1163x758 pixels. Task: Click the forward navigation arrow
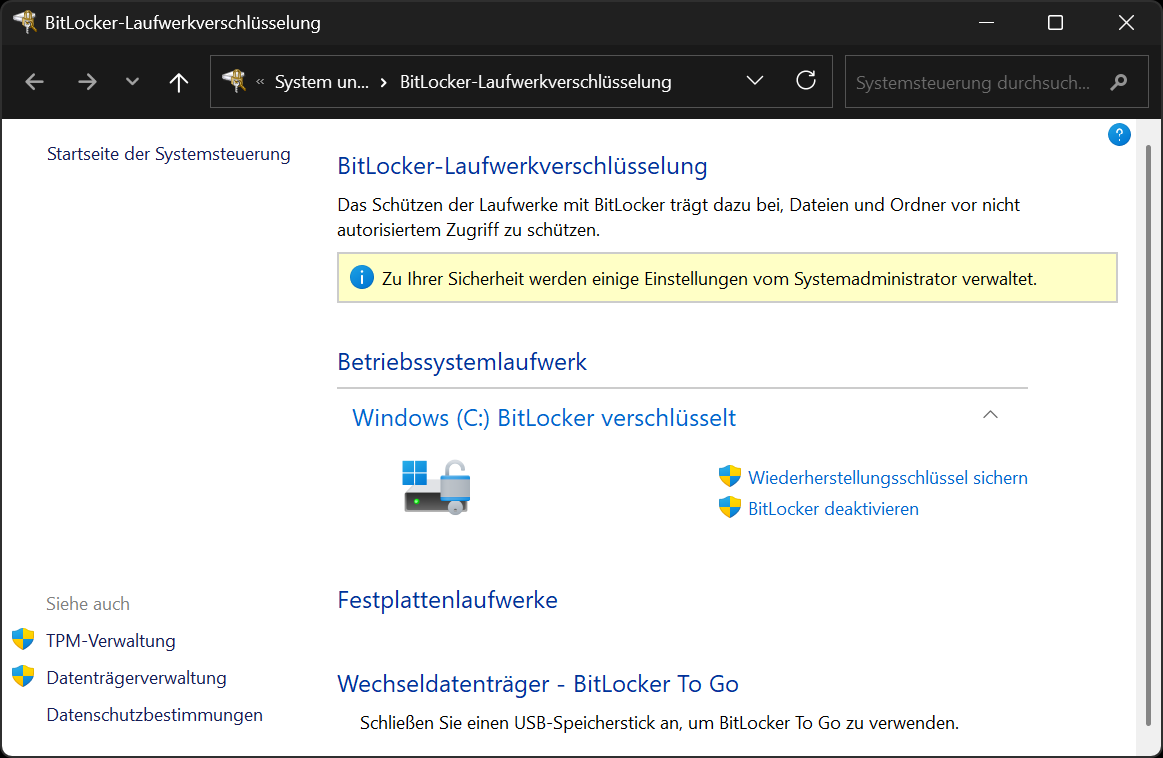coord(87,81)
